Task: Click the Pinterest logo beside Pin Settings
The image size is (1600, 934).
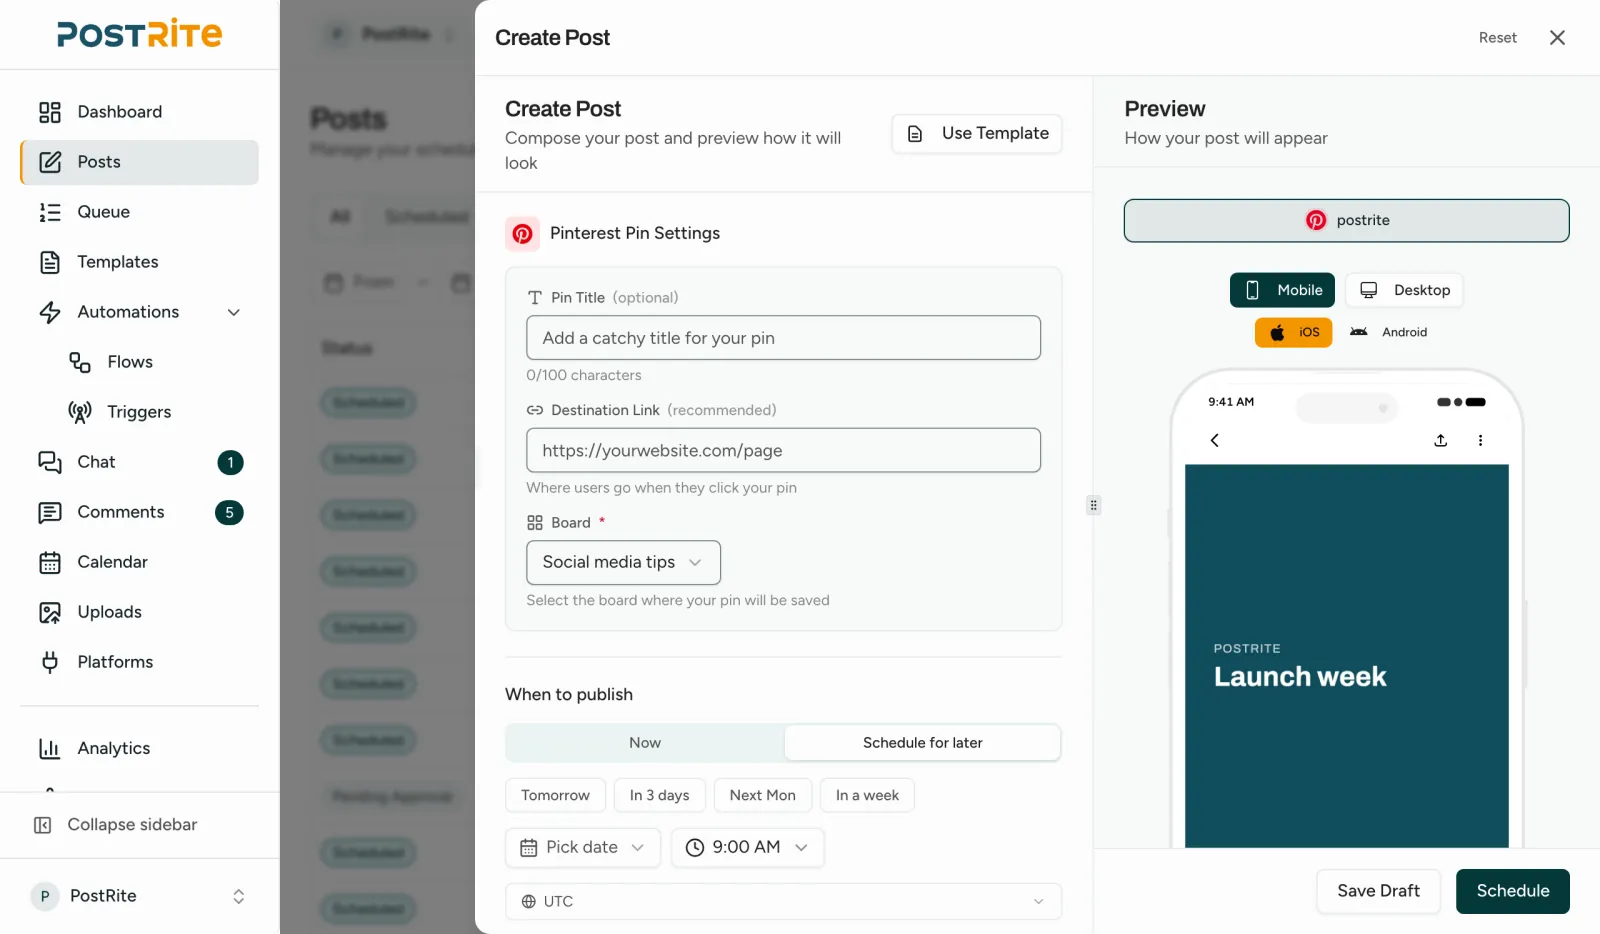Action: click(523, 233)
